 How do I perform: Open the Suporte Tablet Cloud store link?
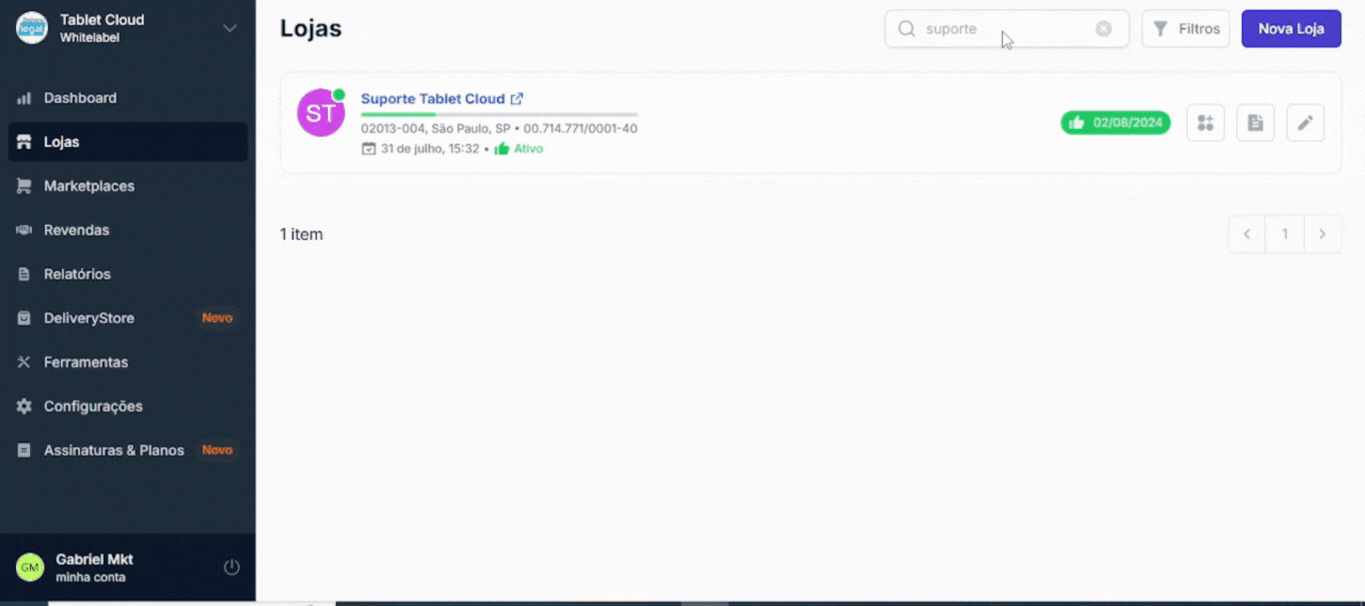[433, 99]
